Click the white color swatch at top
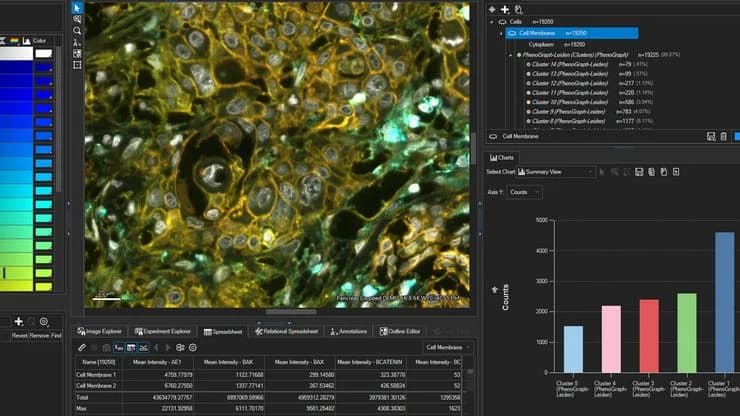740x416 pixels. coord(43,53)
